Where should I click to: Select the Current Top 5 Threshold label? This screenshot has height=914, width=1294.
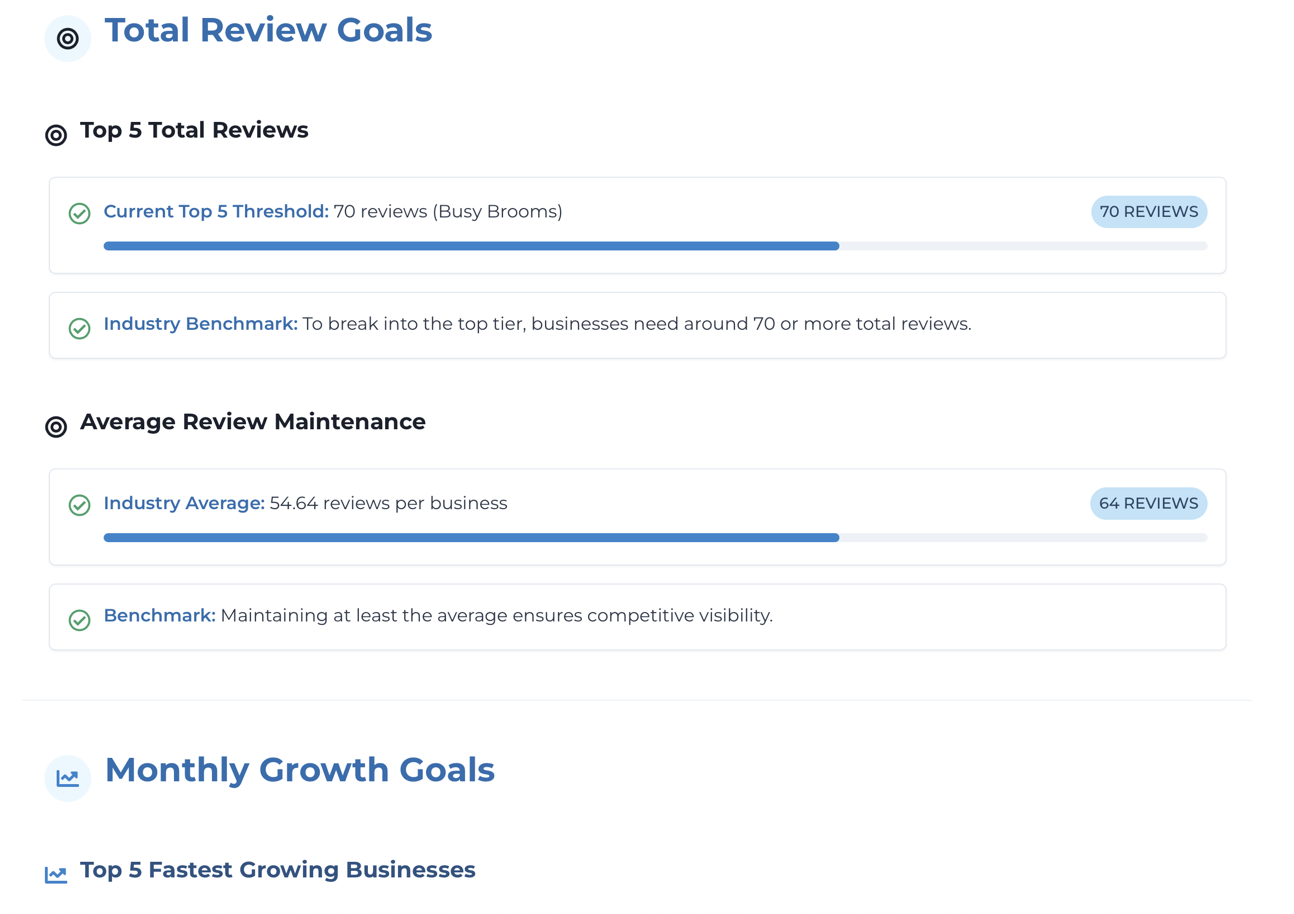(216, 212)
